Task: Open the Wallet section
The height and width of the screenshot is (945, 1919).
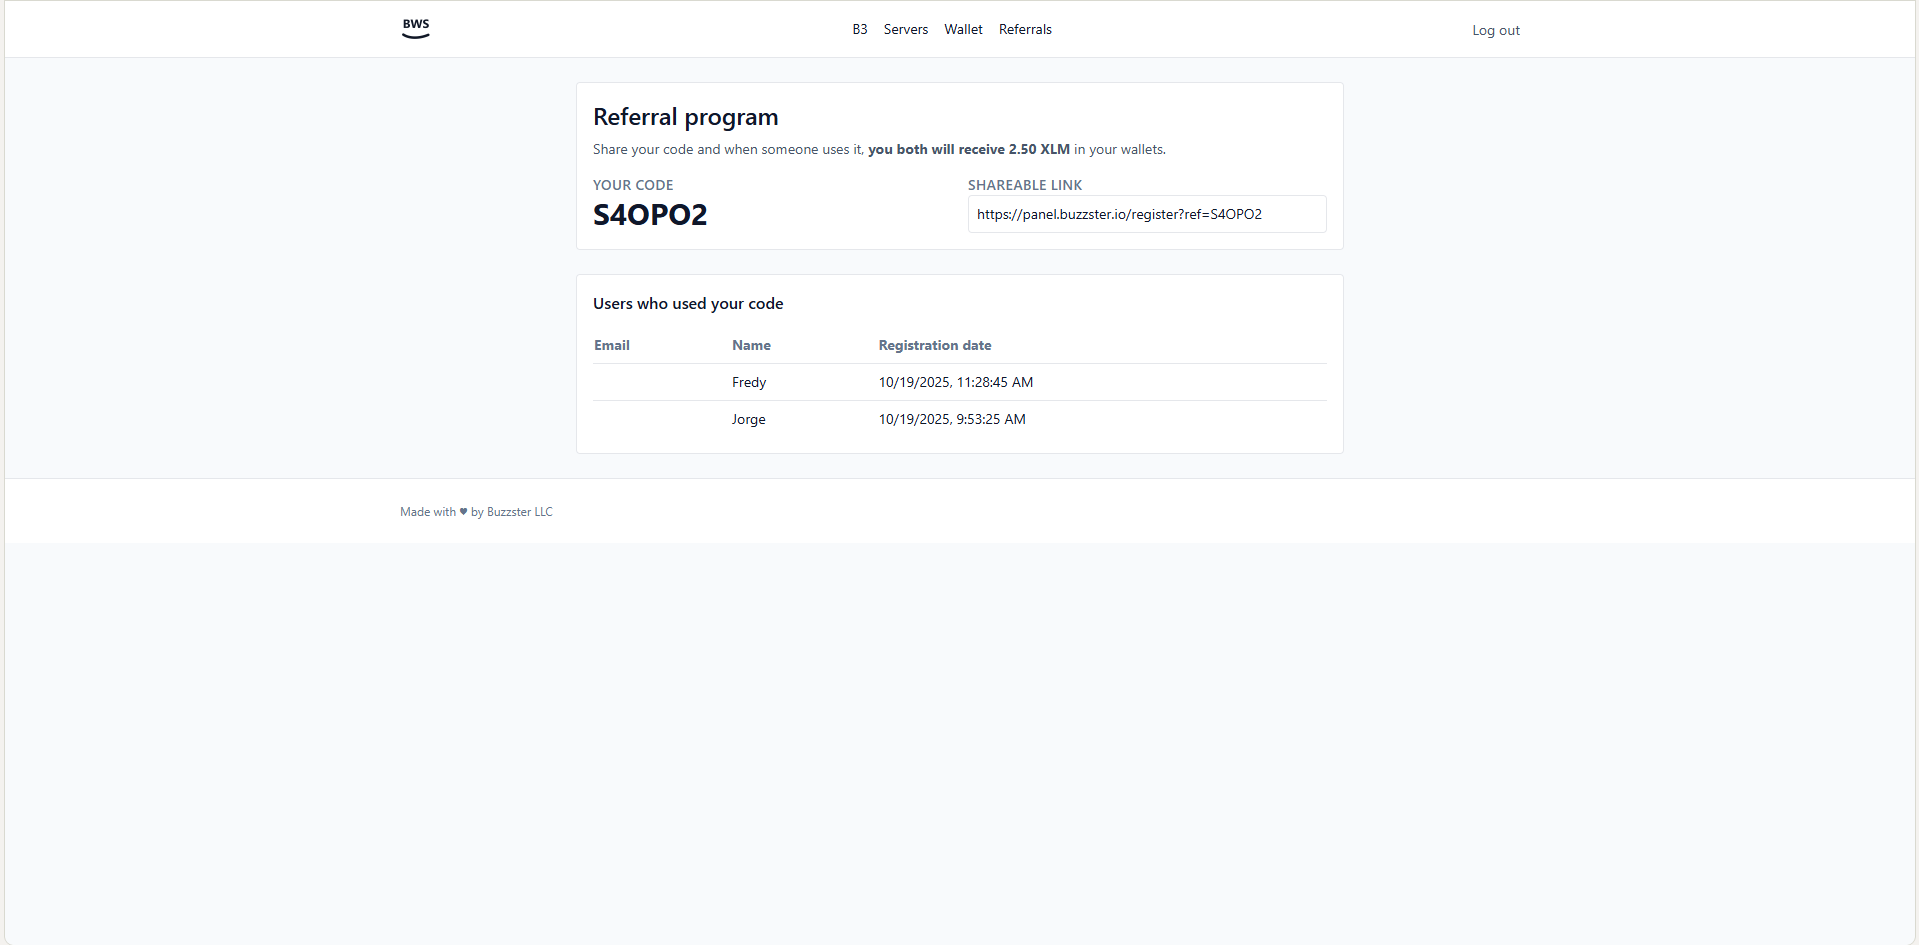Action: 962,29
